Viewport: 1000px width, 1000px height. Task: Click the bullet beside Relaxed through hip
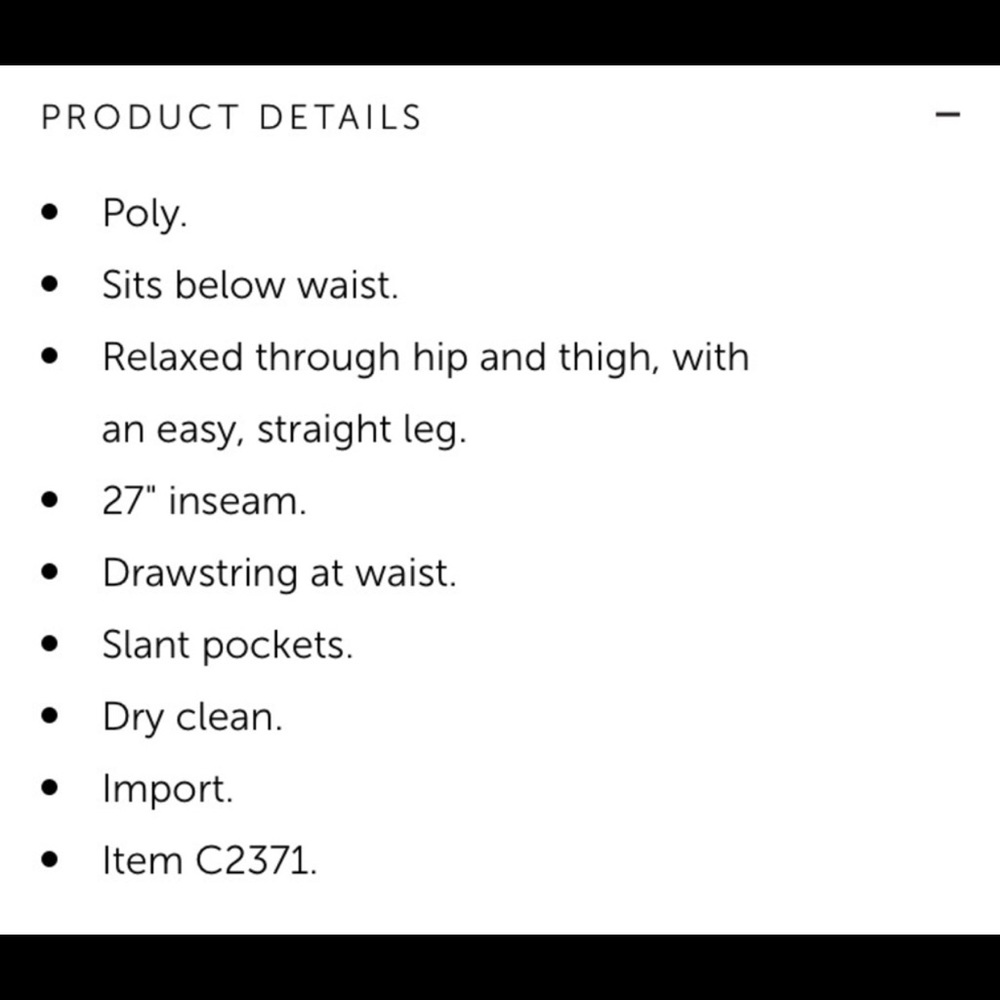click(49, 356)
